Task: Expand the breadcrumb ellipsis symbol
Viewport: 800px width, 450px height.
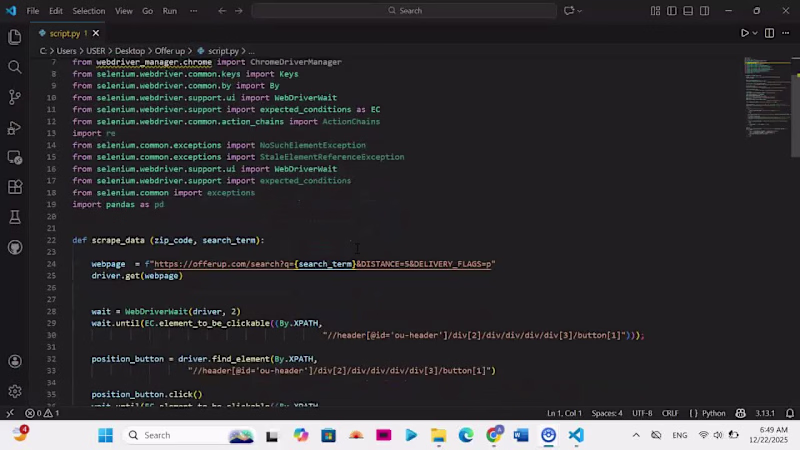Action: [252, 51]
